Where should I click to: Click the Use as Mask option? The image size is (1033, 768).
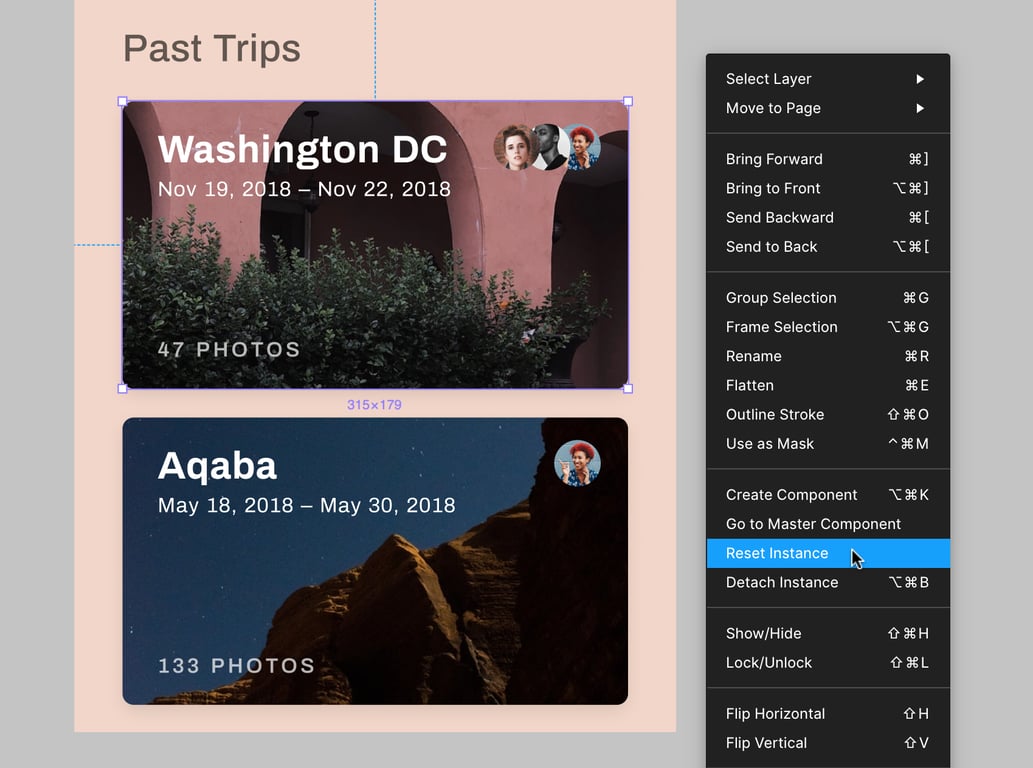coord(769,444)
